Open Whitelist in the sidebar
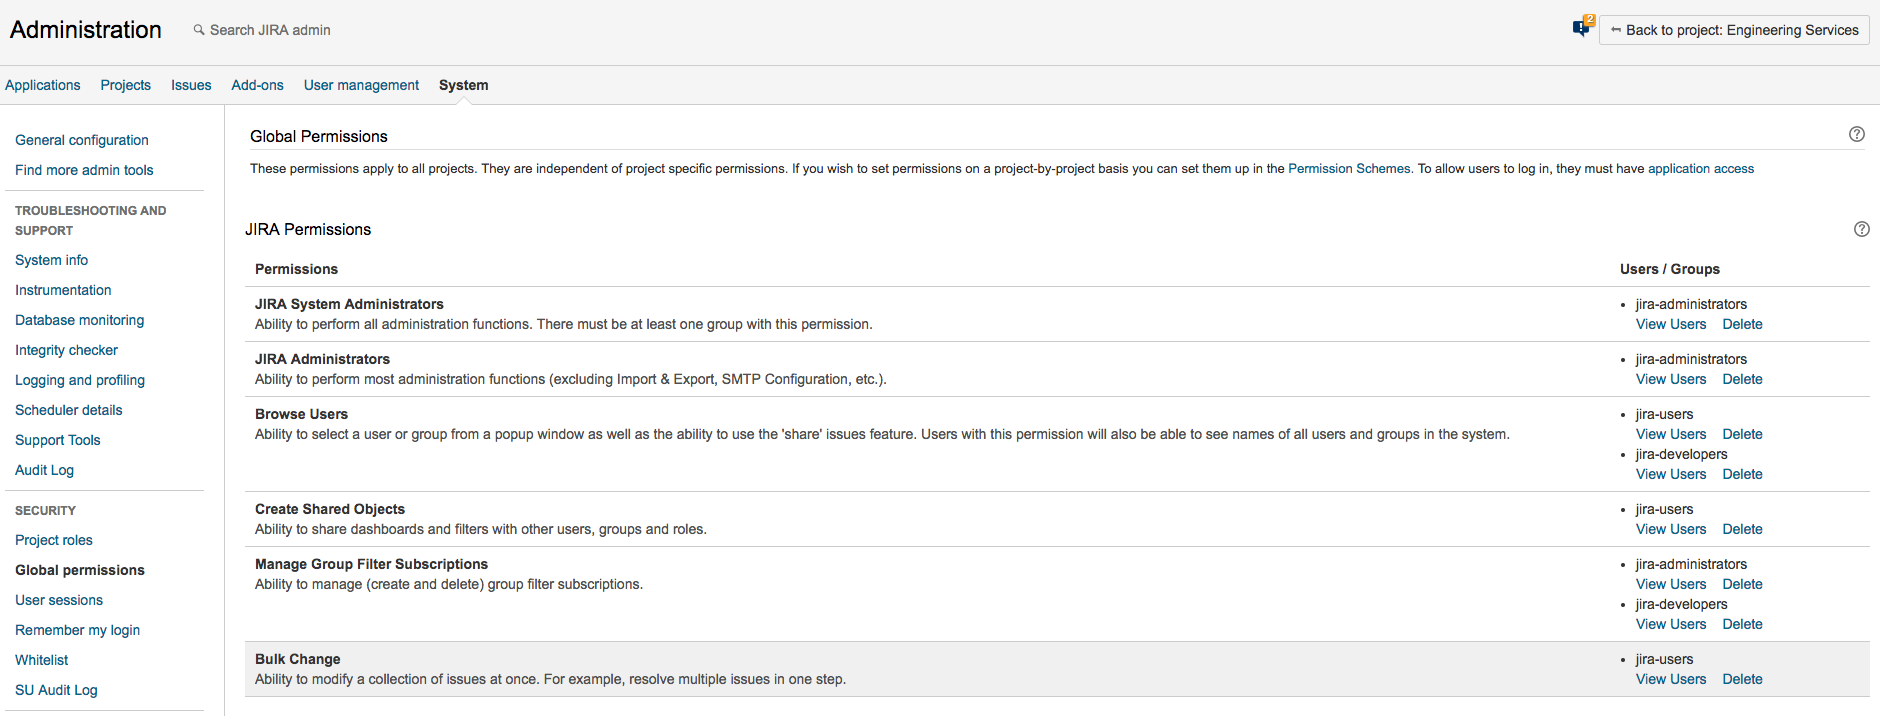Viewport: 1880px width, 716px height. coord(42,660)
